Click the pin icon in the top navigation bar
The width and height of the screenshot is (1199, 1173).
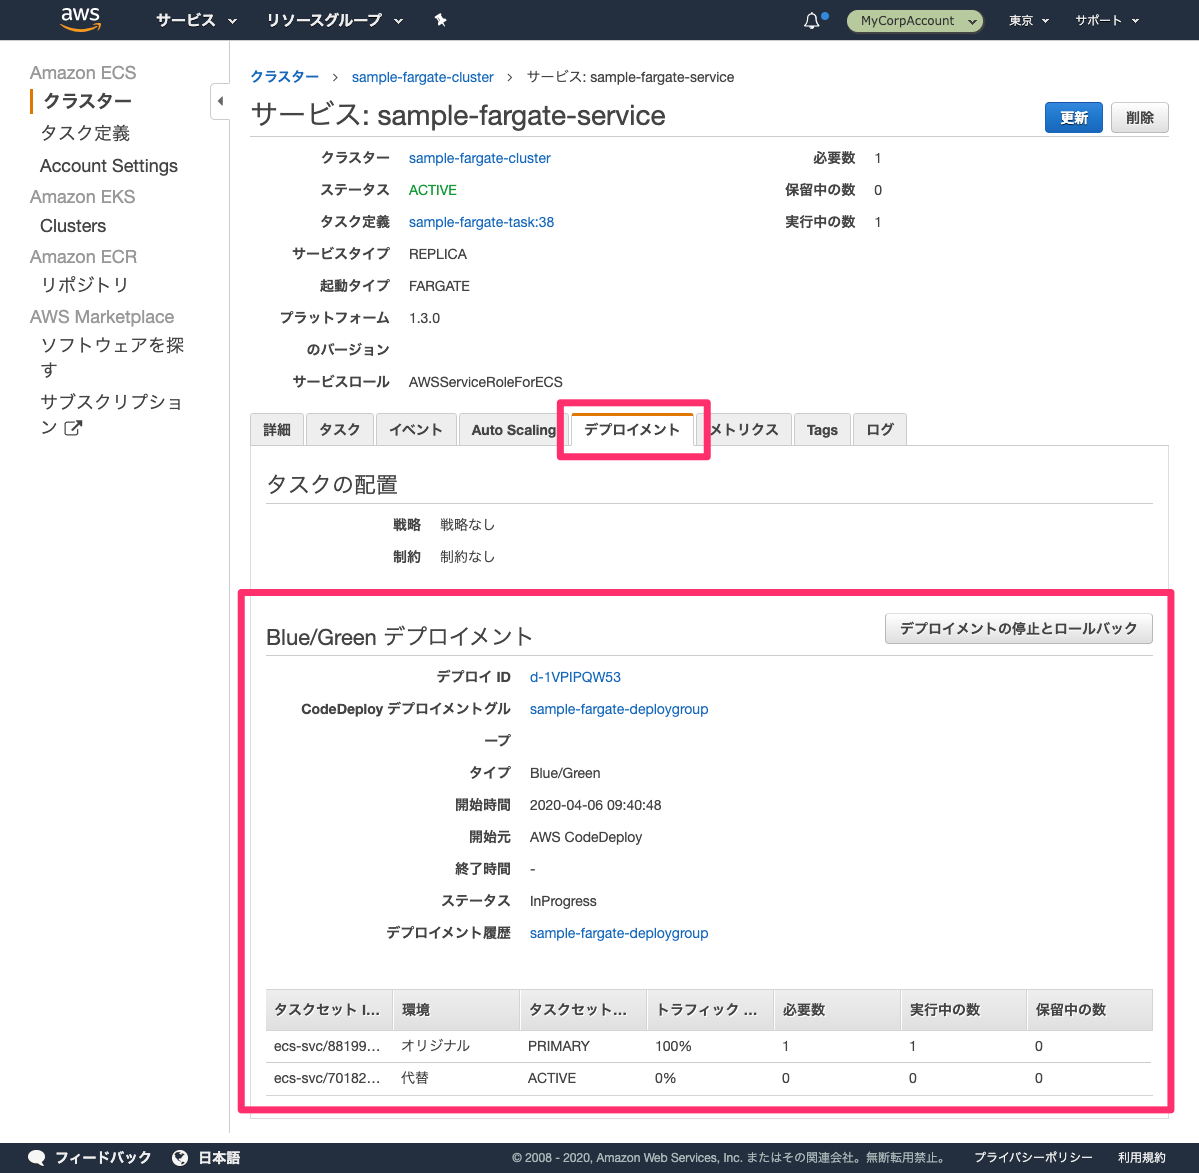[440, 19]
